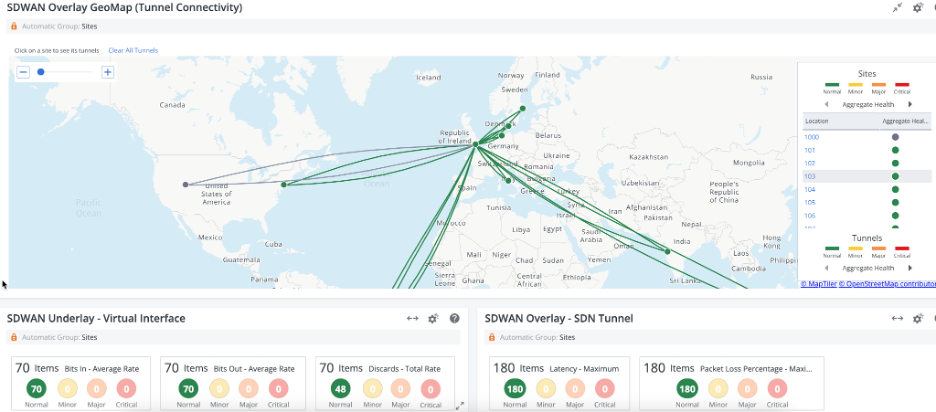Zoom in the map with plus button
The height and width of the screenshot is (412, 936).
click(108, 72)
